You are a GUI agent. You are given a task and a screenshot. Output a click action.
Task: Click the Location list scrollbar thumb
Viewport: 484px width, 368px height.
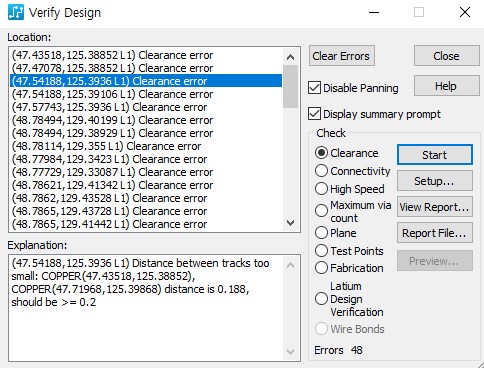pyautogui.click(x=290, y=87)
